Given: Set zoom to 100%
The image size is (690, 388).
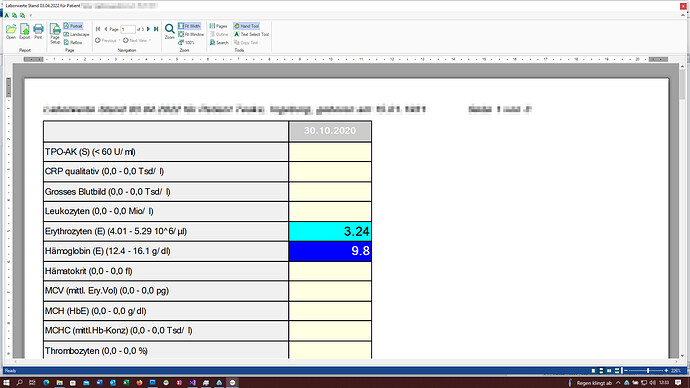Looking at the screenshot, I should 186,43.
